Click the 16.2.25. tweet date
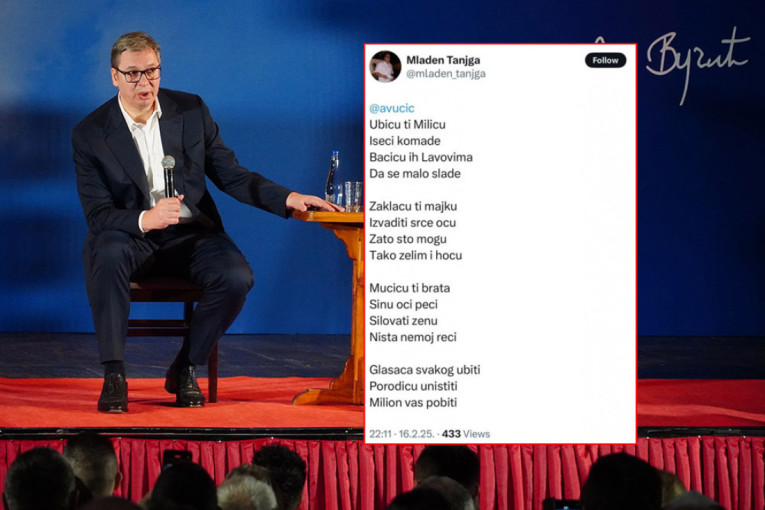The image size is (765, 510). tap(416, 434)
